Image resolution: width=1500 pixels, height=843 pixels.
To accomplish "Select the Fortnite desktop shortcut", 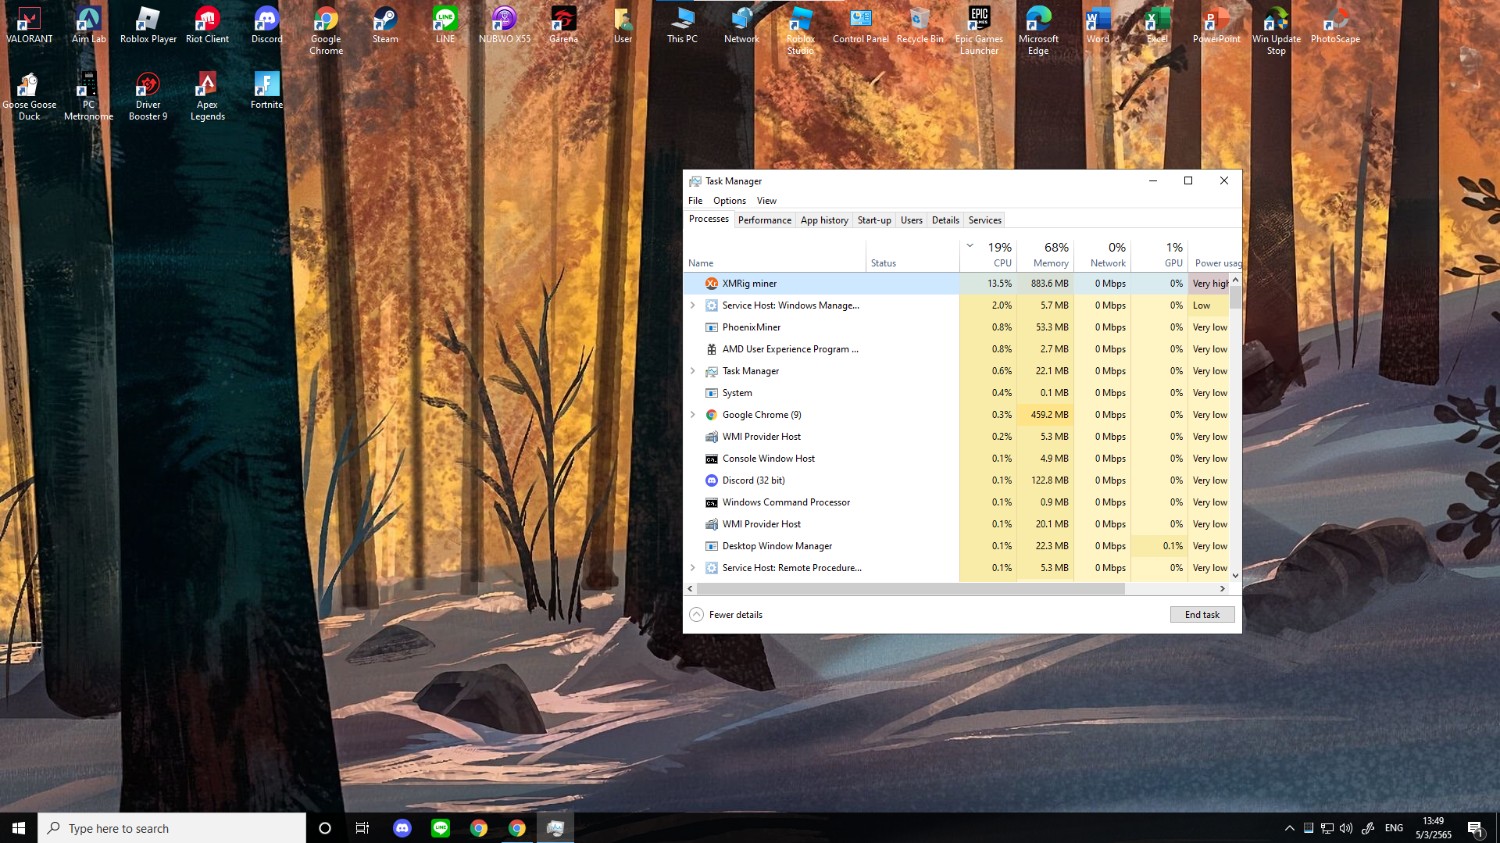I will point(267,91).
